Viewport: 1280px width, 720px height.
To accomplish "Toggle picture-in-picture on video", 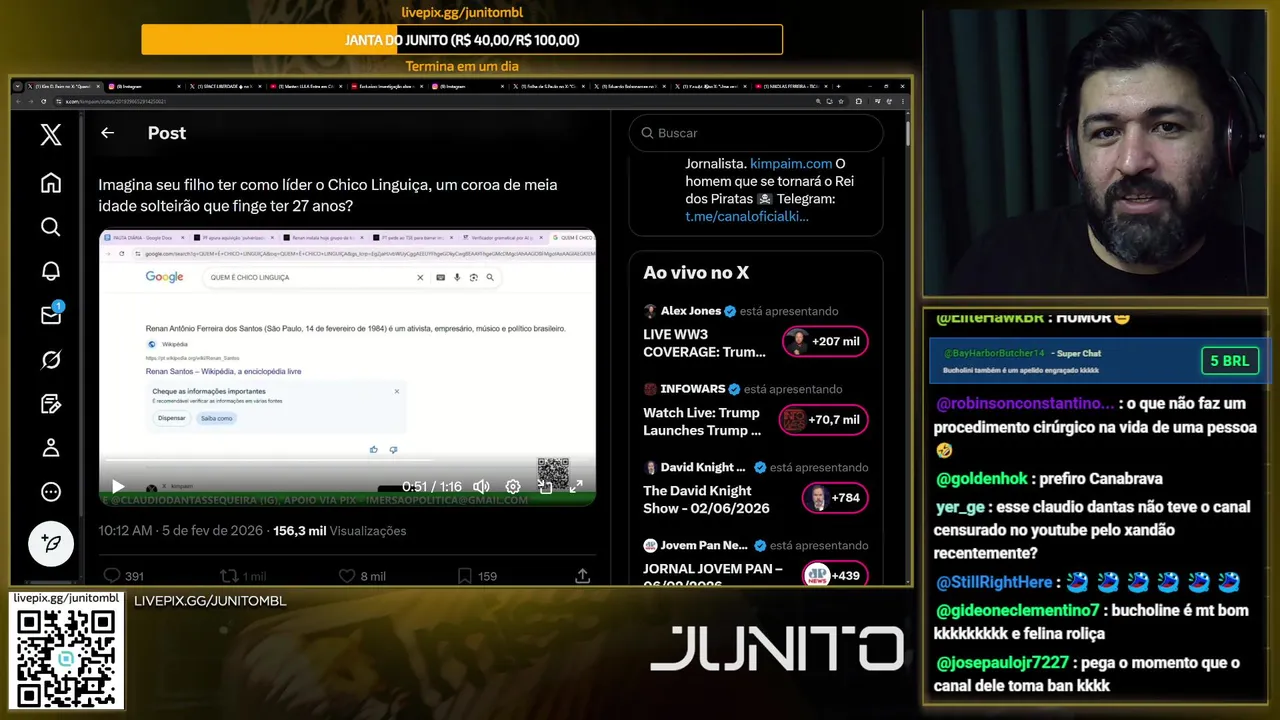I will tap(545, 487).
